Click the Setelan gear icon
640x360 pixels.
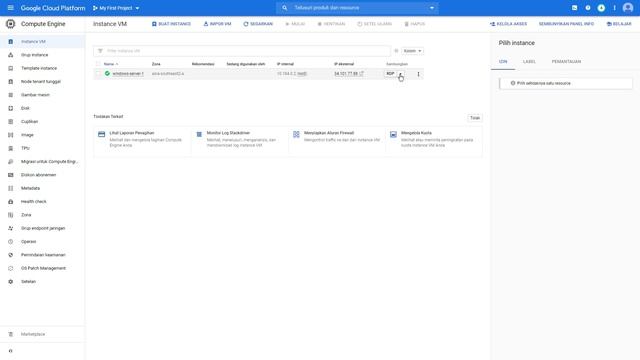(x=11, y=282)
